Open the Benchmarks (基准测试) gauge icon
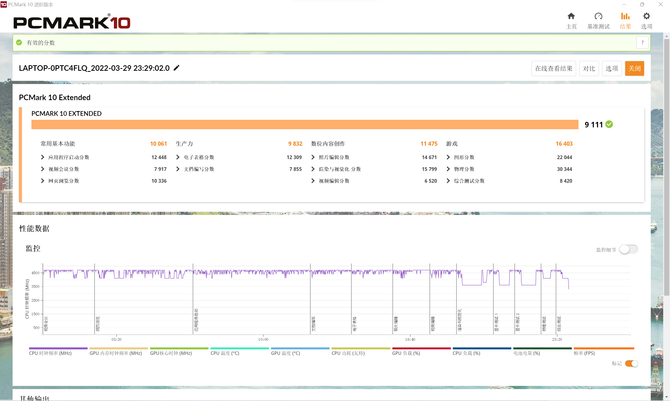This screenshot has width=670, height=401. tap(598, 18)
